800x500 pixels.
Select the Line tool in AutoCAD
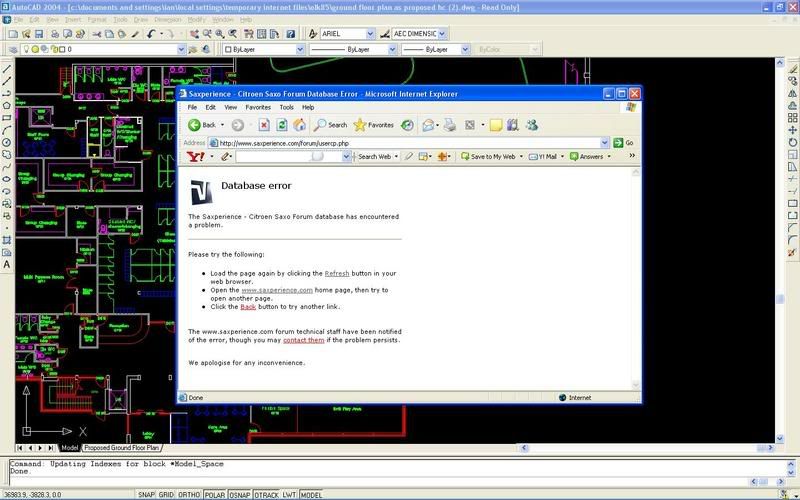[7, 69]
